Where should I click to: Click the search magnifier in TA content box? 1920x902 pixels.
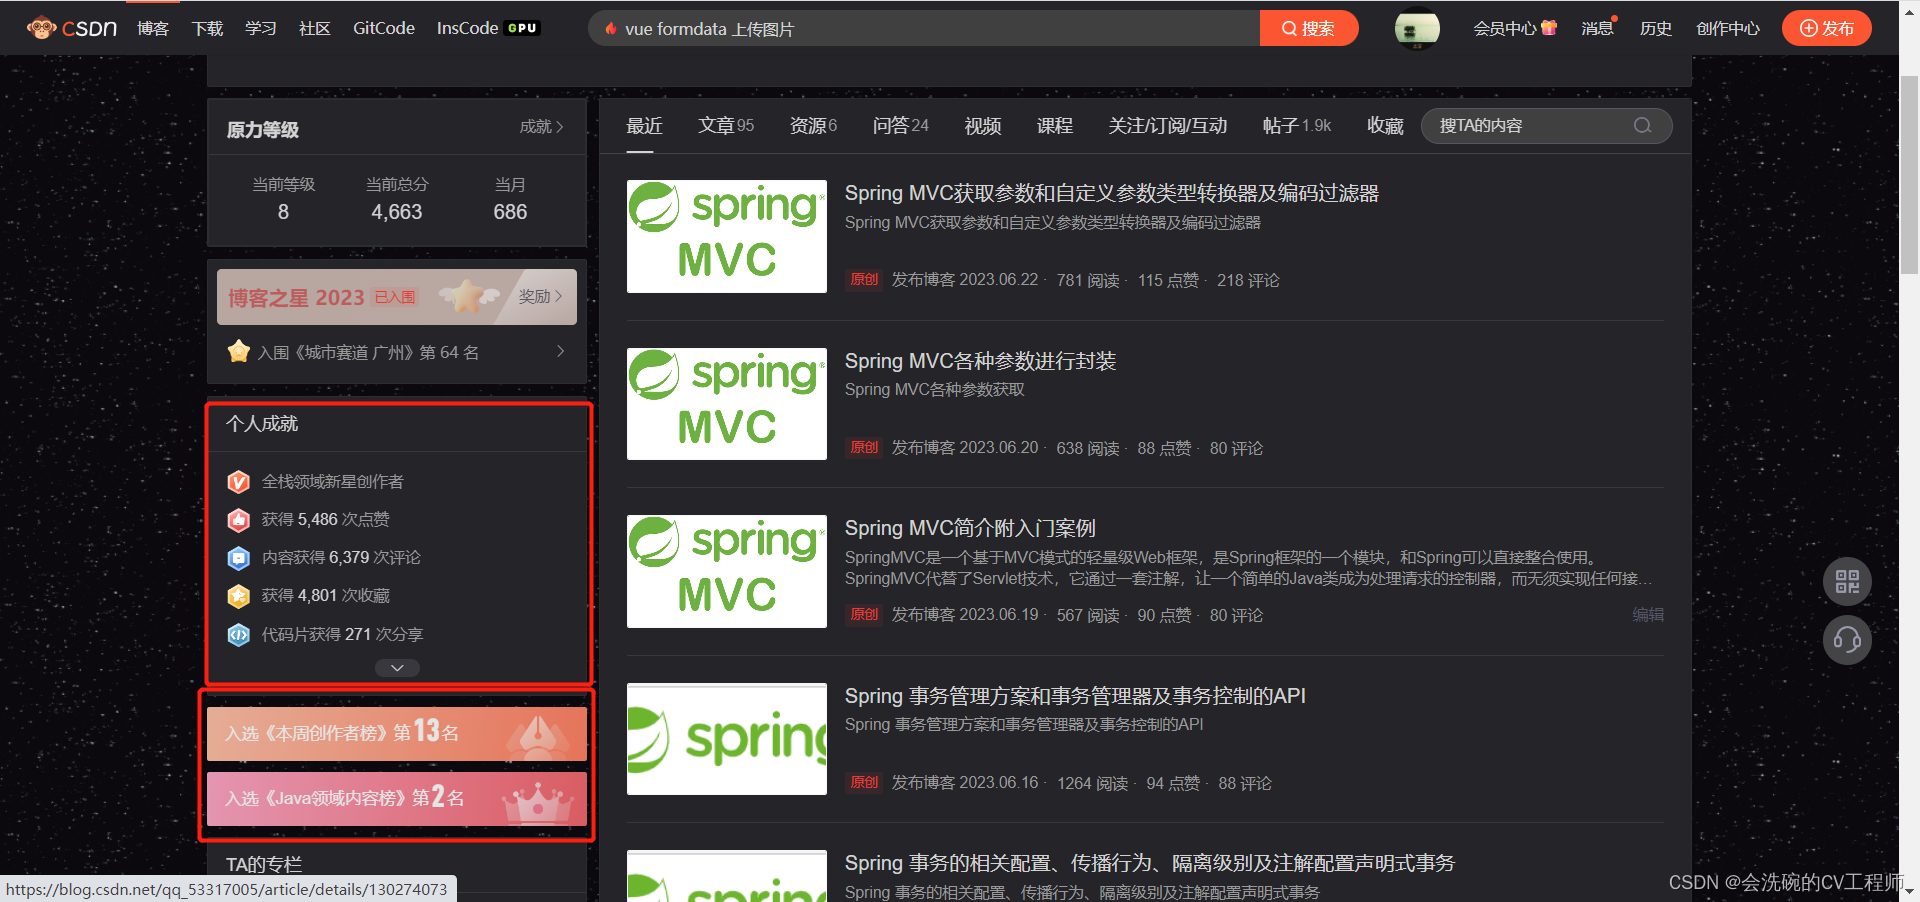click(1642, 126)
